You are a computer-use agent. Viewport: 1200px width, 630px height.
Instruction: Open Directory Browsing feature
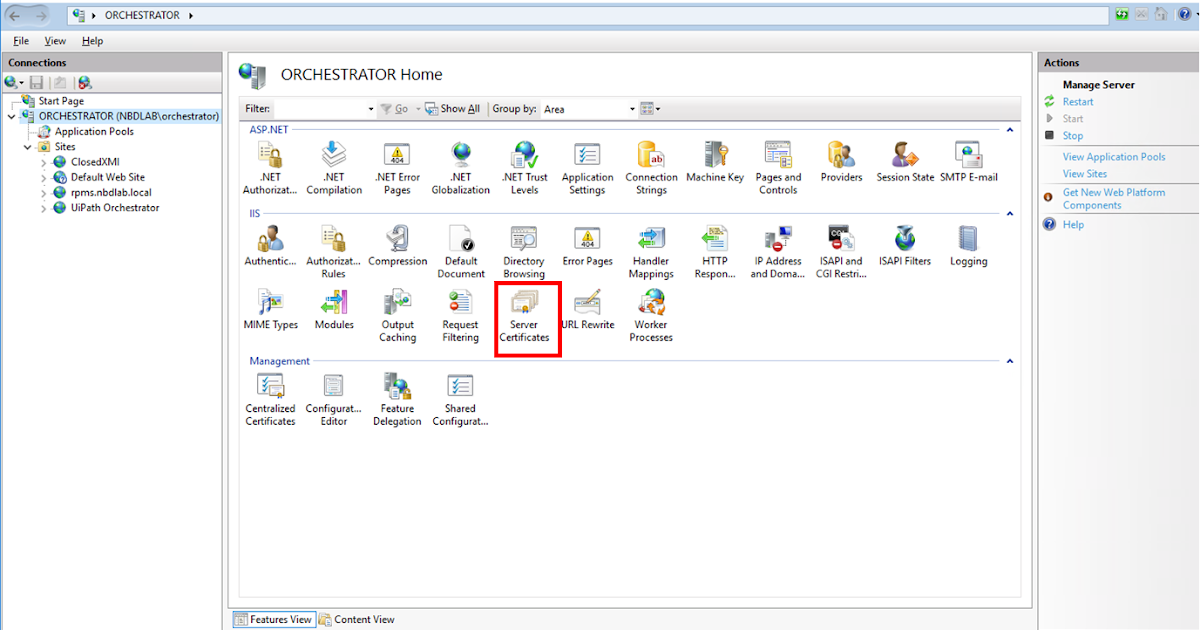(524, 252)
